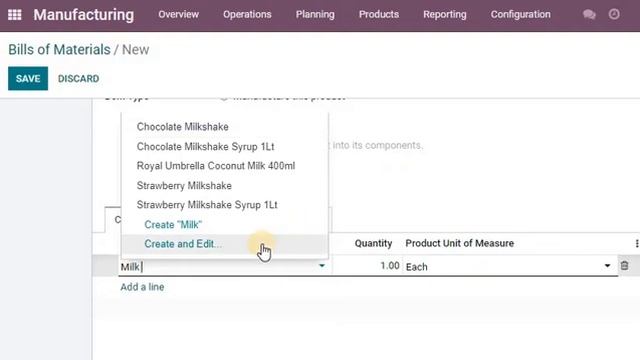Open the Configuration menu
Image resolution: width=640 pixels, height=360 pixels.
520,14
